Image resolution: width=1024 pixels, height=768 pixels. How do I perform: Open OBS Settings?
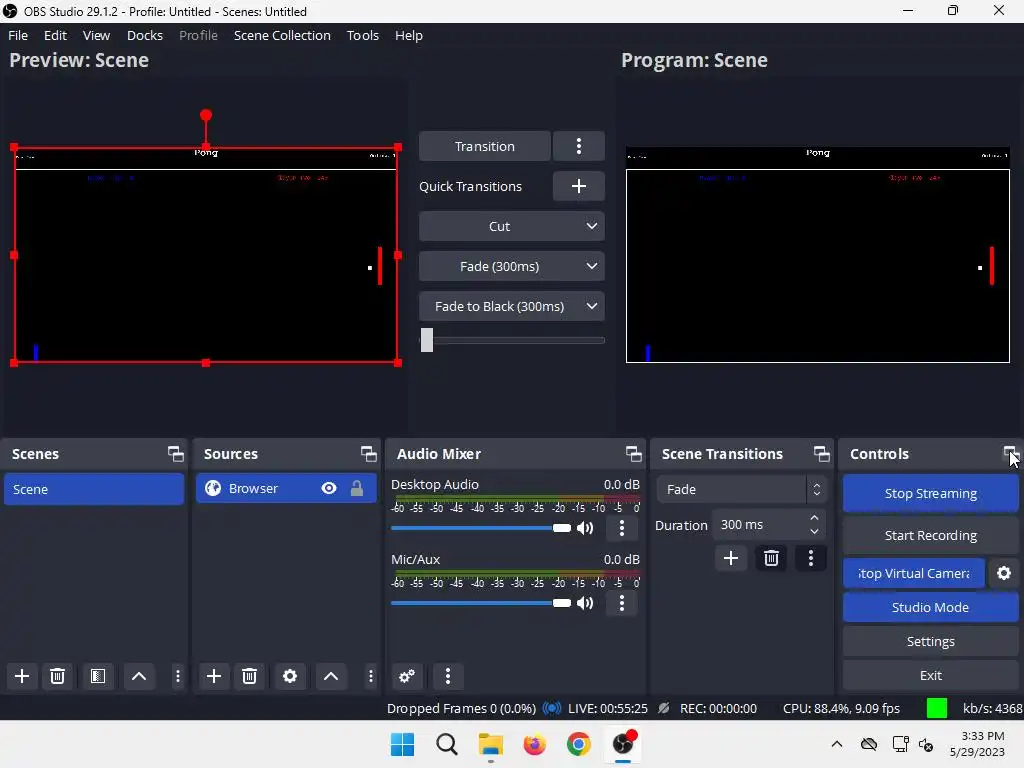tap(930, 641)
